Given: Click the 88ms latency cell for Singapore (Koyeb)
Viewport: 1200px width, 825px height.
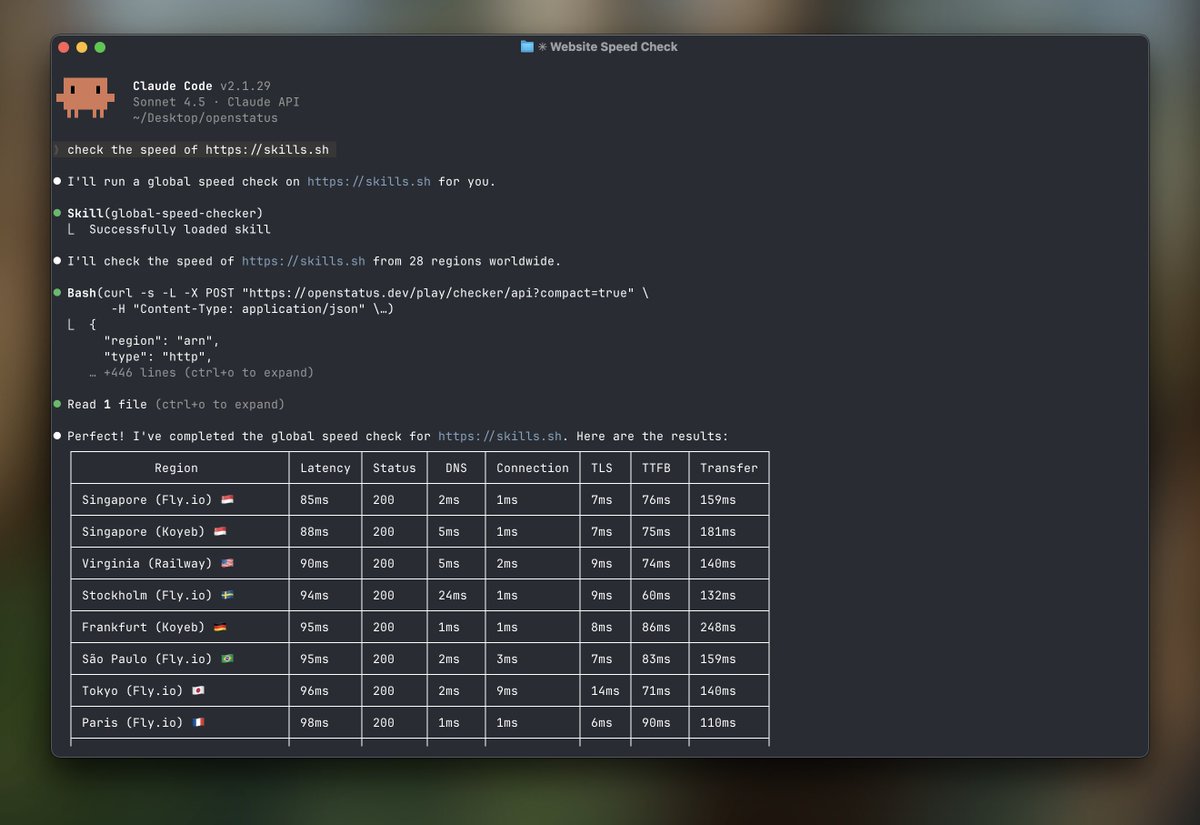Looking at the screenshot, I should tap(314, 532).
